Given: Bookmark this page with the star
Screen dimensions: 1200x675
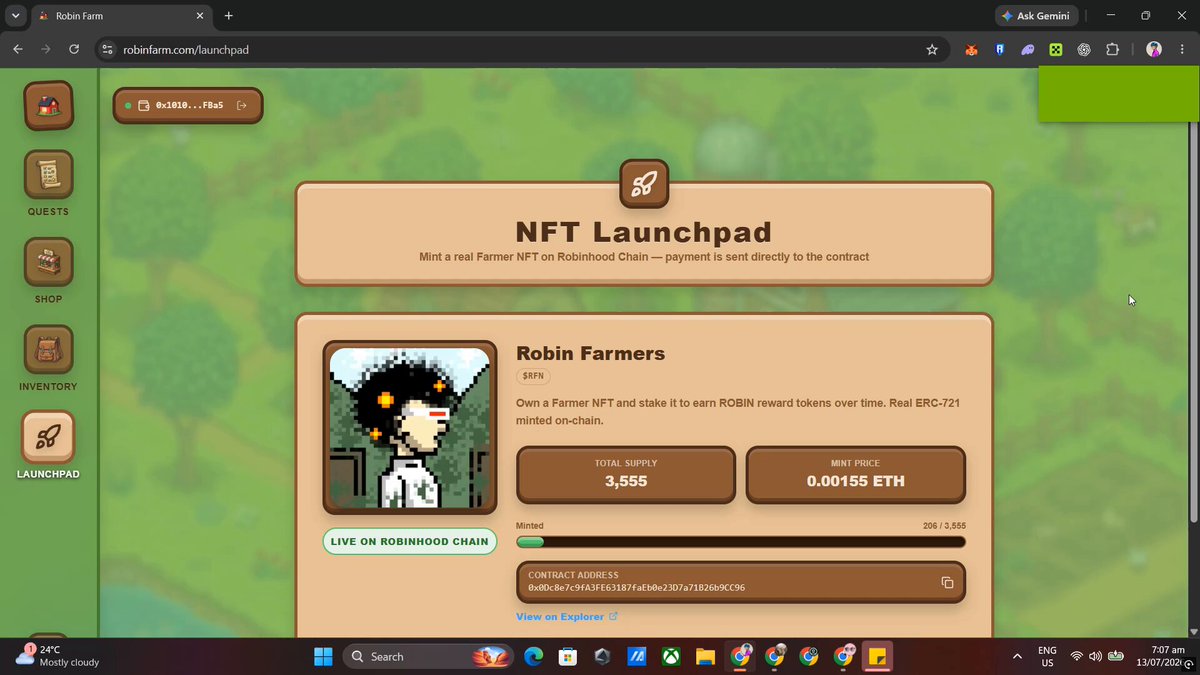Looking at the screenshot, I should pyautogui.click(x=932, y=49).
